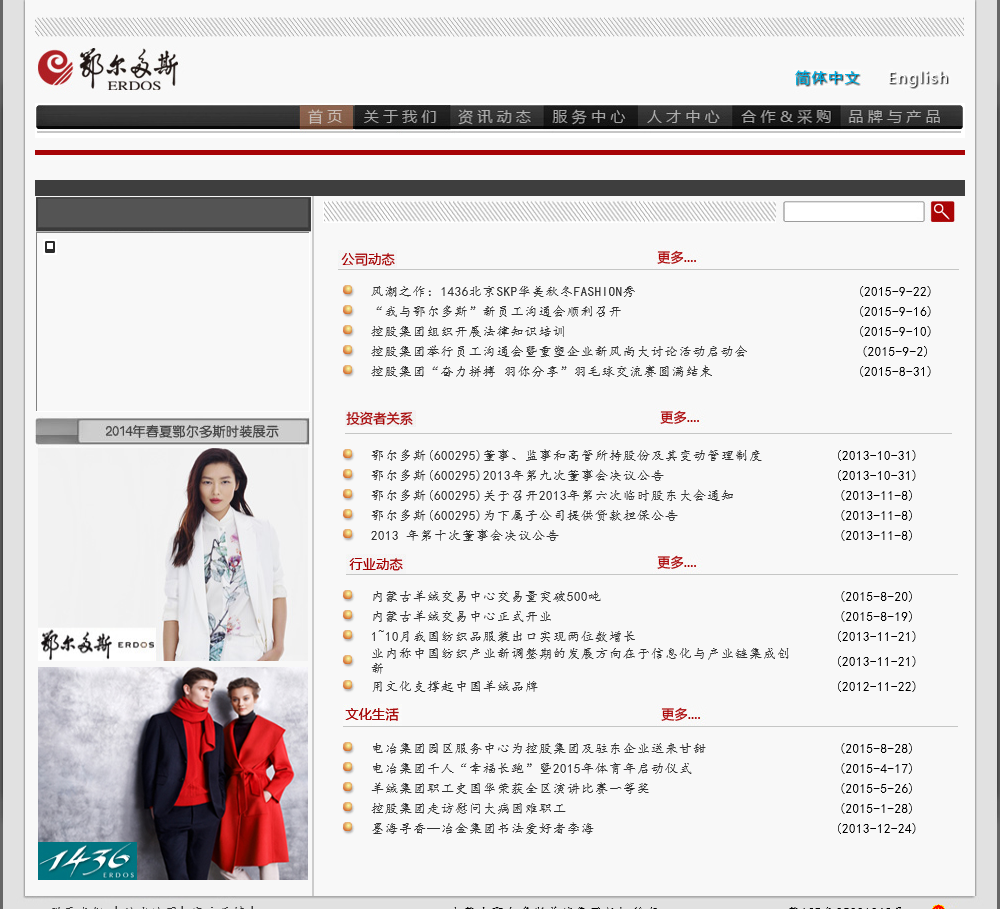
Task: Open article 凤潮之作：1436北京SKP华美秋冬FASHION秀
Action: [x=503, y=292]
